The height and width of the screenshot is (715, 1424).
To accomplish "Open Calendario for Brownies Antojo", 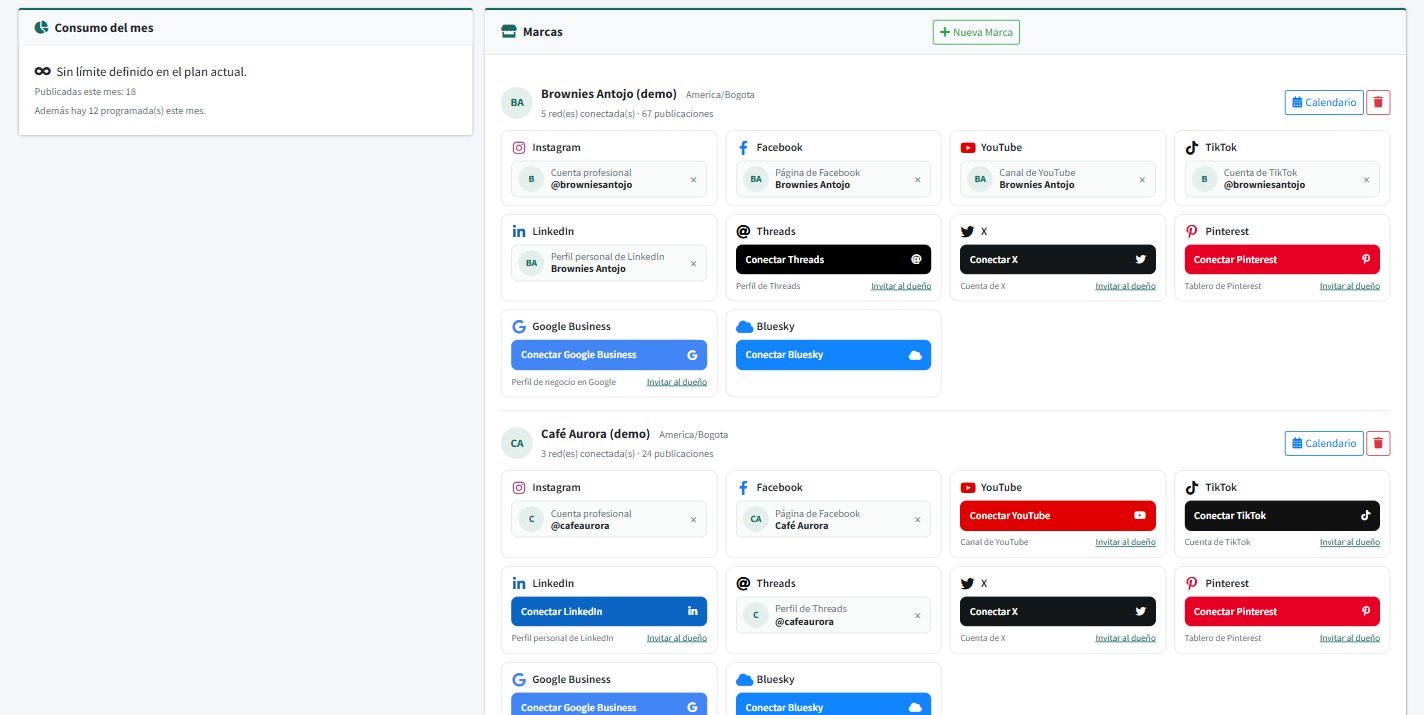I will tap(1324, 102).
